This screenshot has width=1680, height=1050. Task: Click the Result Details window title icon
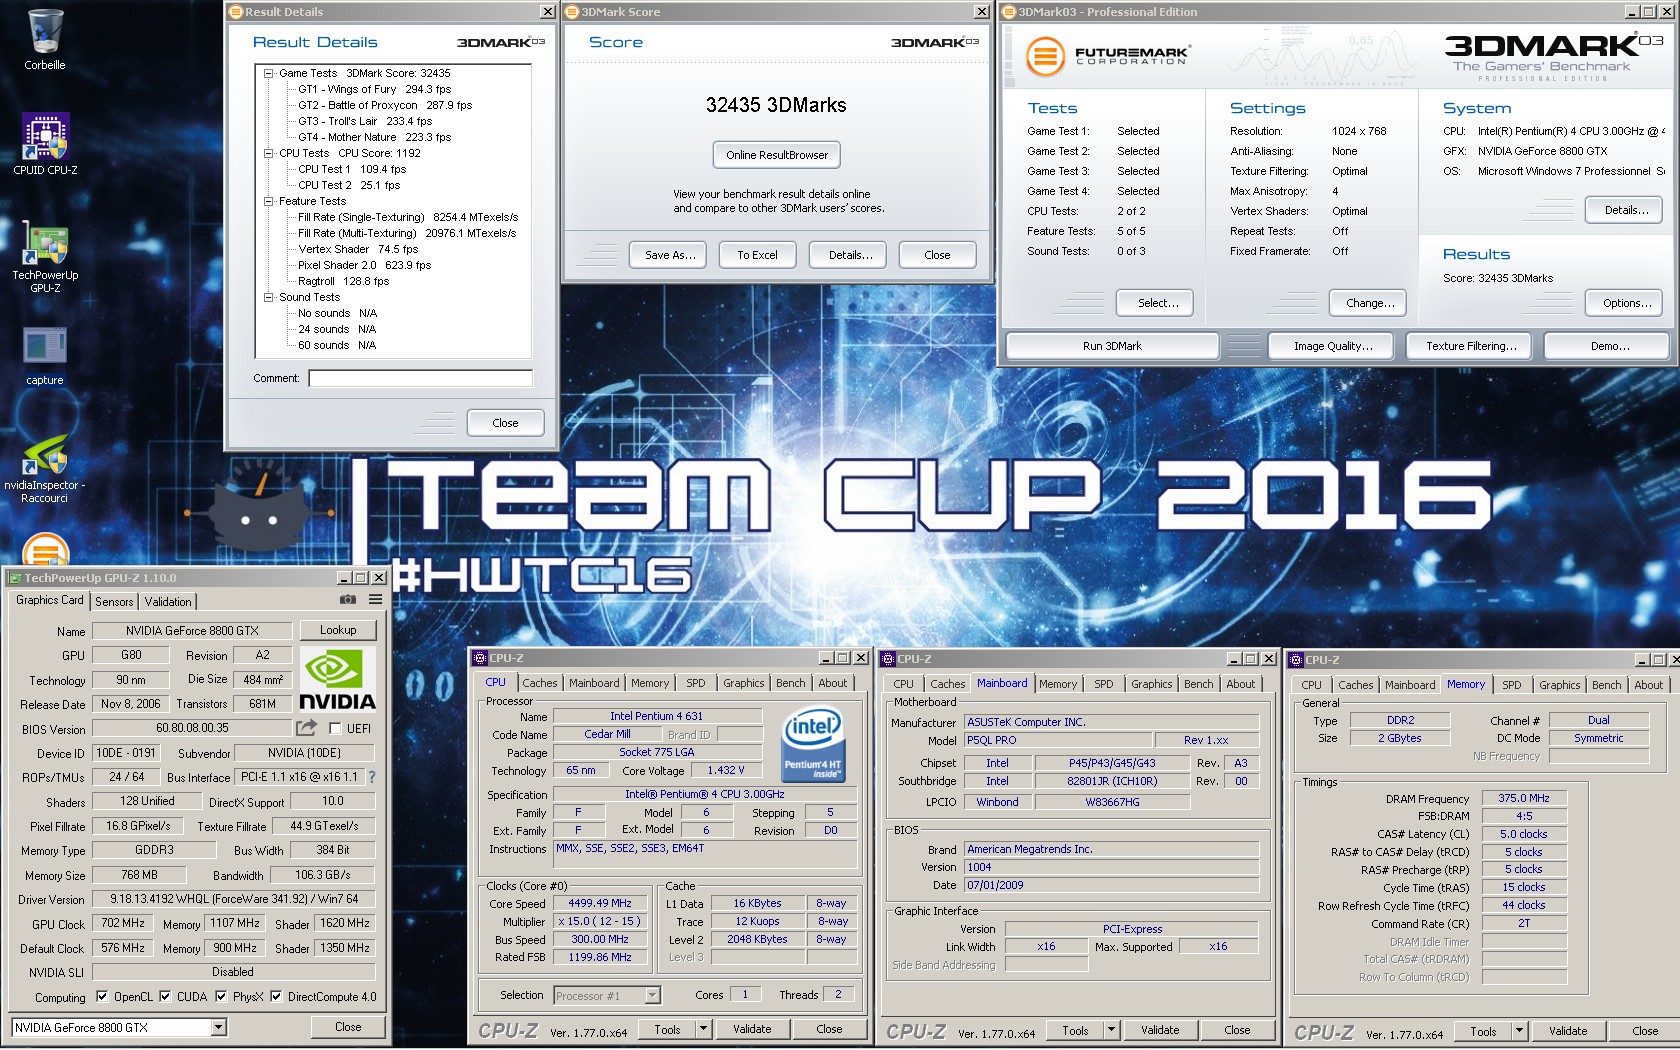click(236, 12)
